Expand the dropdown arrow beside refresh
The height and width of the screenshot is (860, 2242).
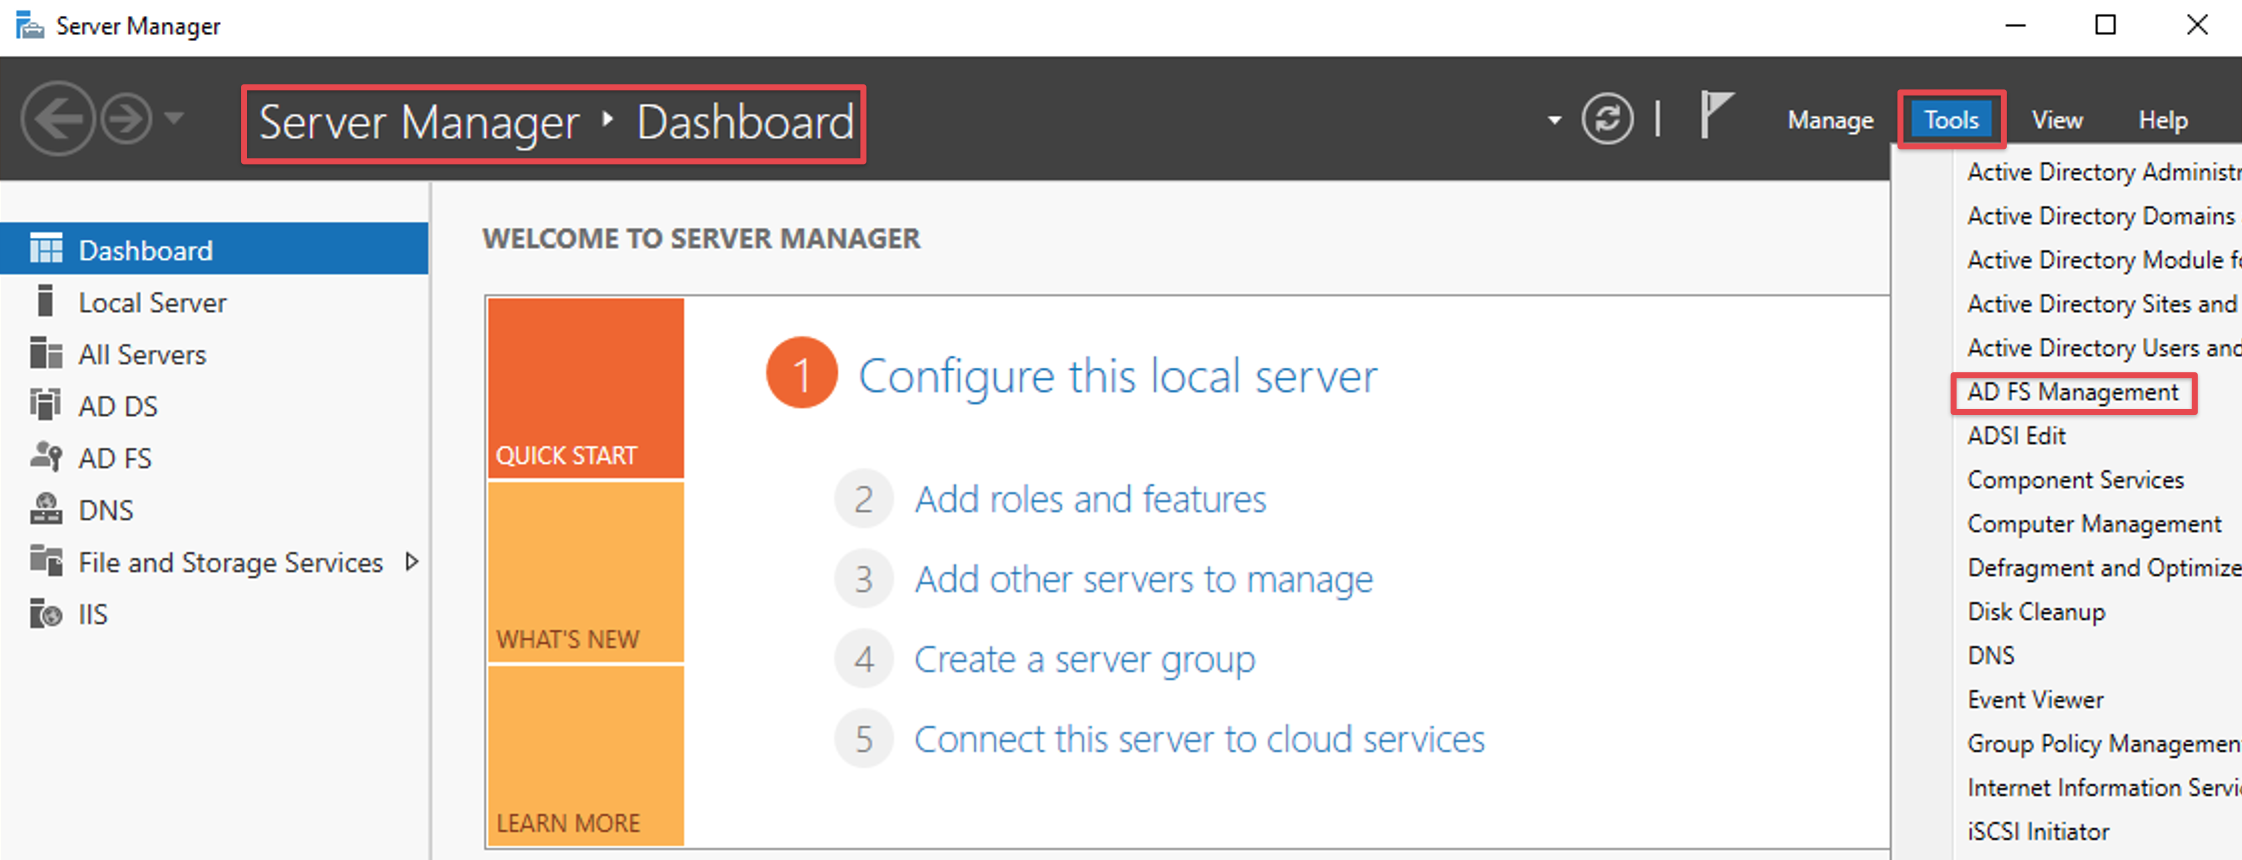(x=1554, y=120)
